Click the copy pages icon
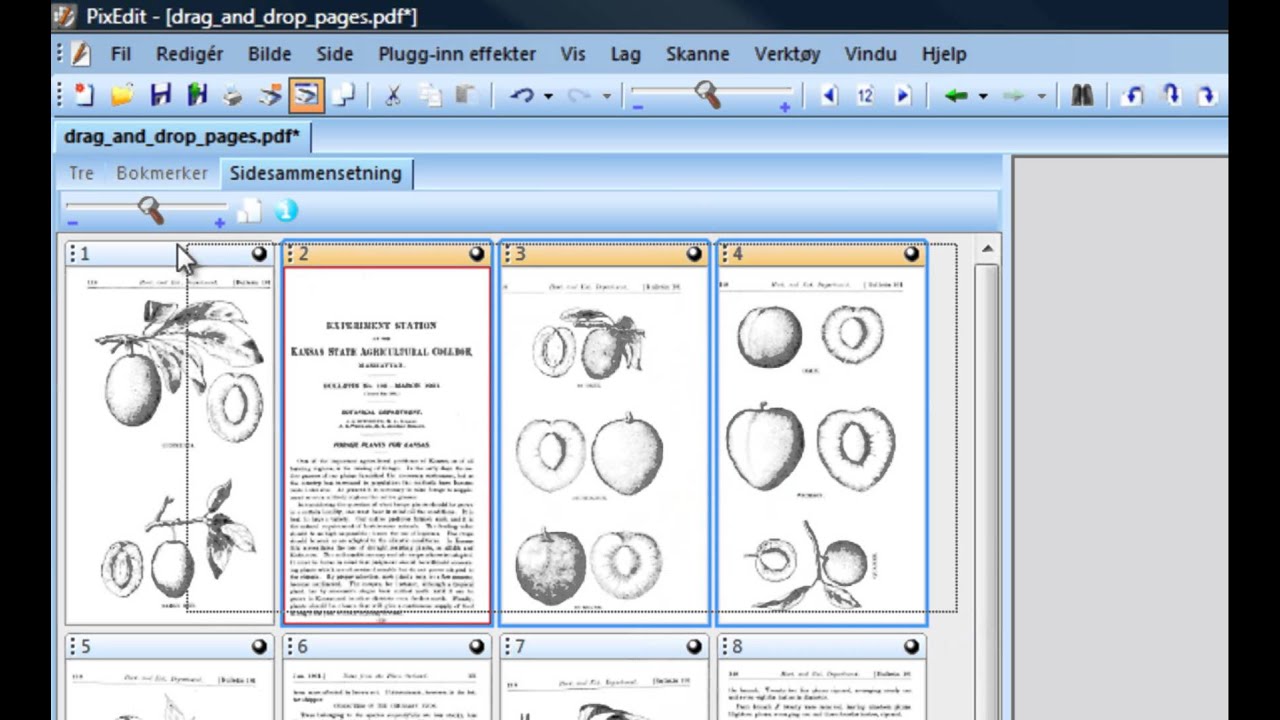This screenshot has height=720, width=1280. [x=343, y=96]
